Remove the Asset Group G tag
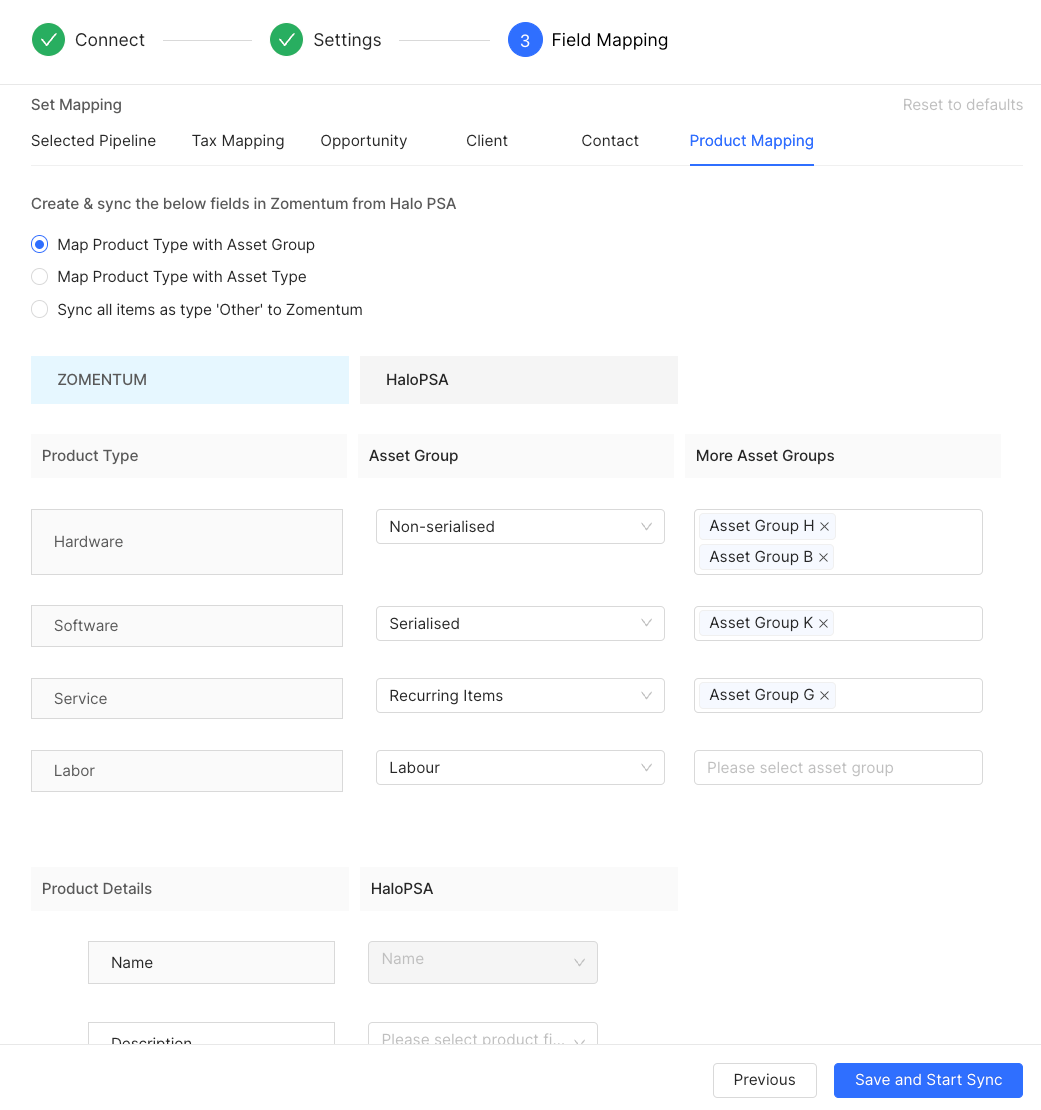1041x1110 pixels. [824, 695]
